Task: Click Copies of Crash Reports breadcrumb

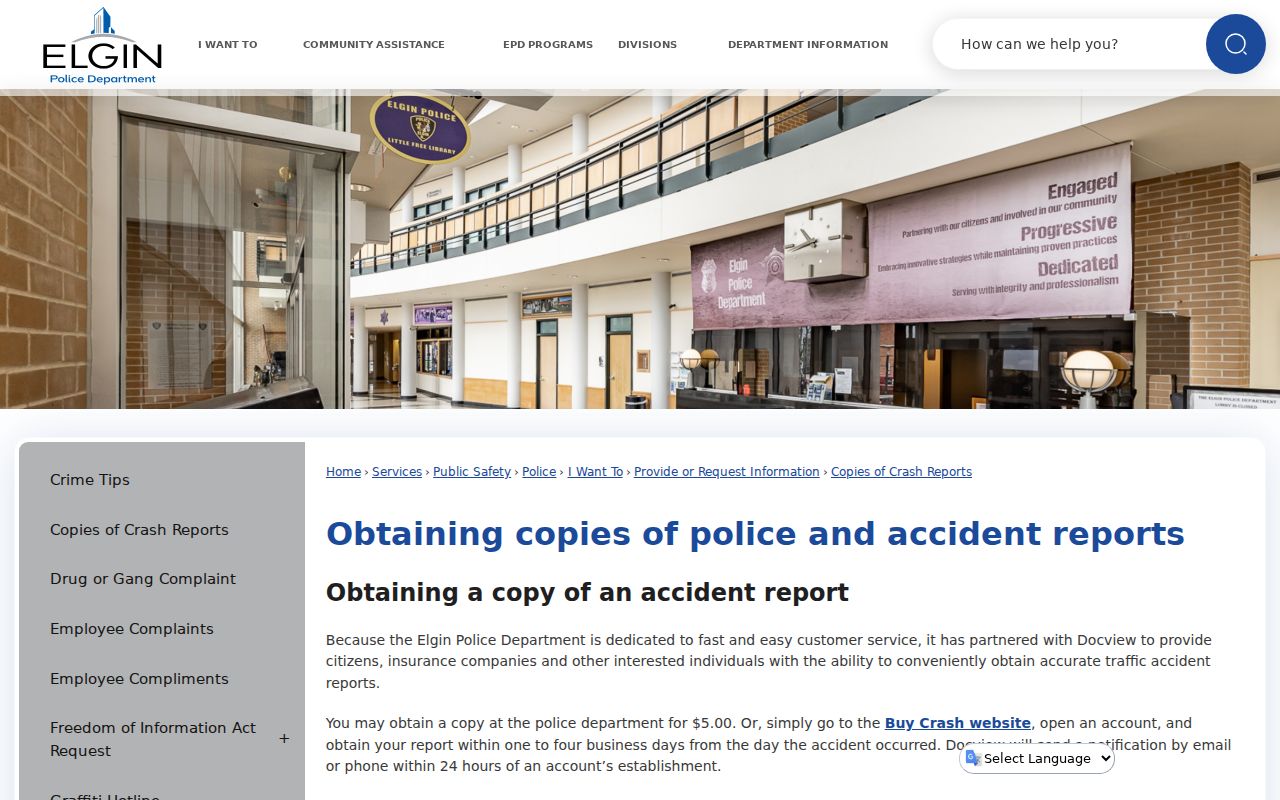Action: click(901, 472)
